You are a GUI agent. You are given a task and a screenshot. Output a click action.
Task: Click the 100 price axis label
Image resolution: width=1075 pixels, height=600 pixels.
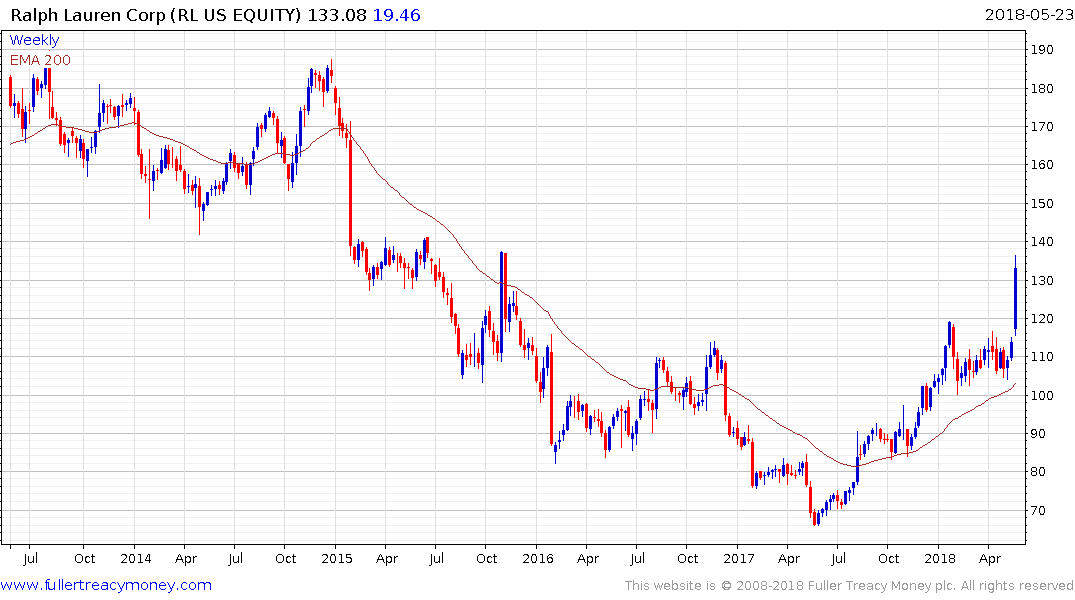pos(1042,396)
